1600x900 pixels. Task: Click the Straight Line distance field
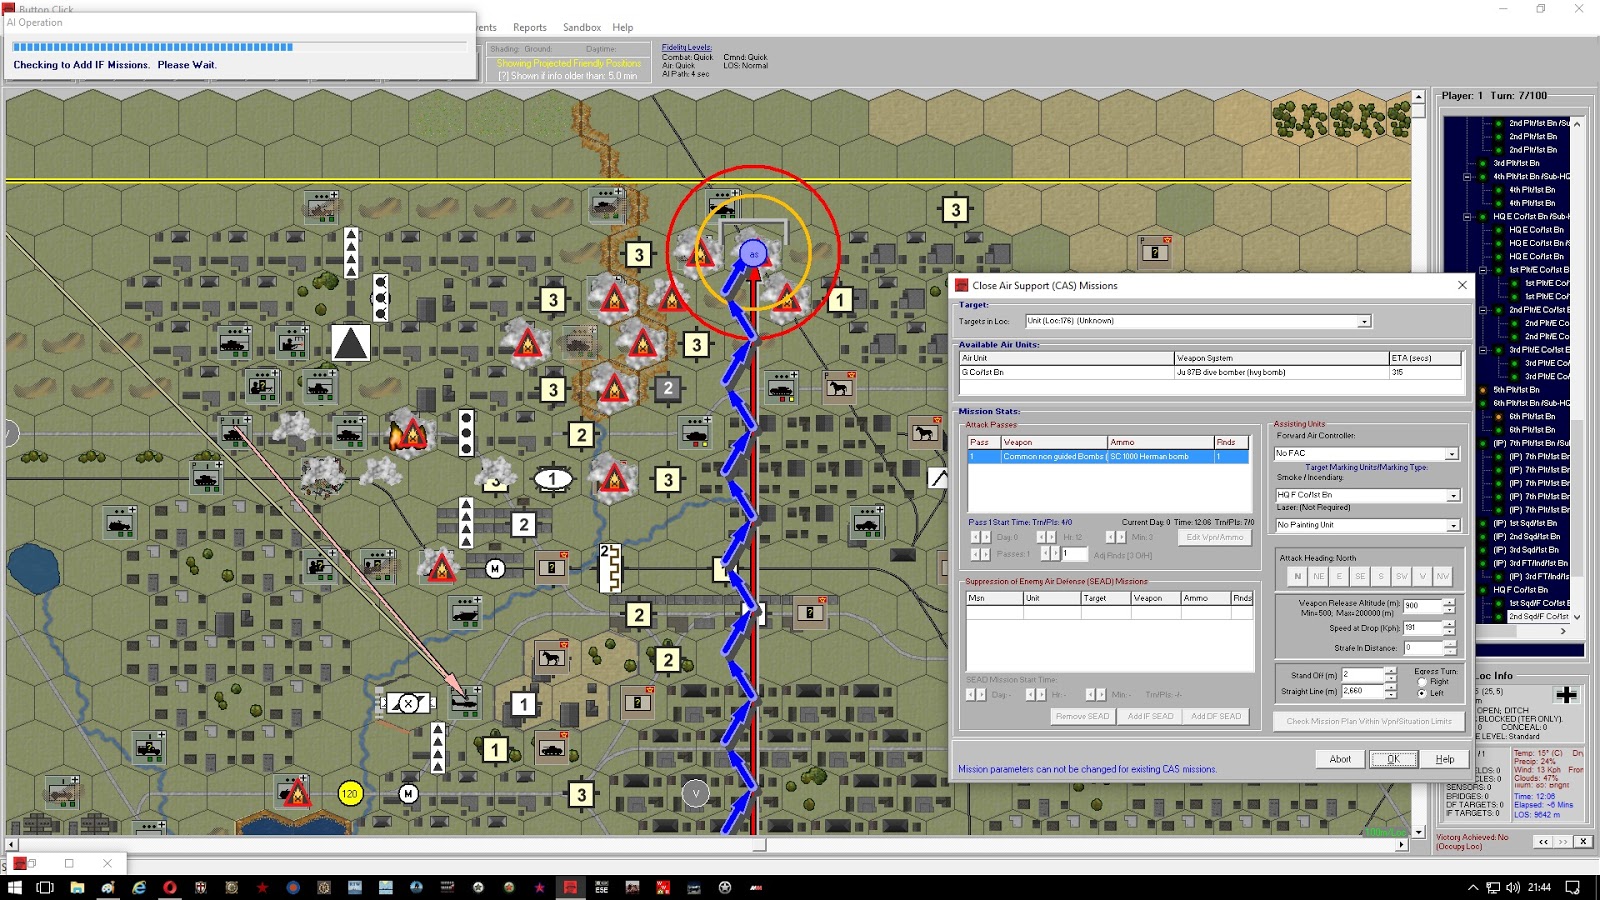tap(1362, 691)
